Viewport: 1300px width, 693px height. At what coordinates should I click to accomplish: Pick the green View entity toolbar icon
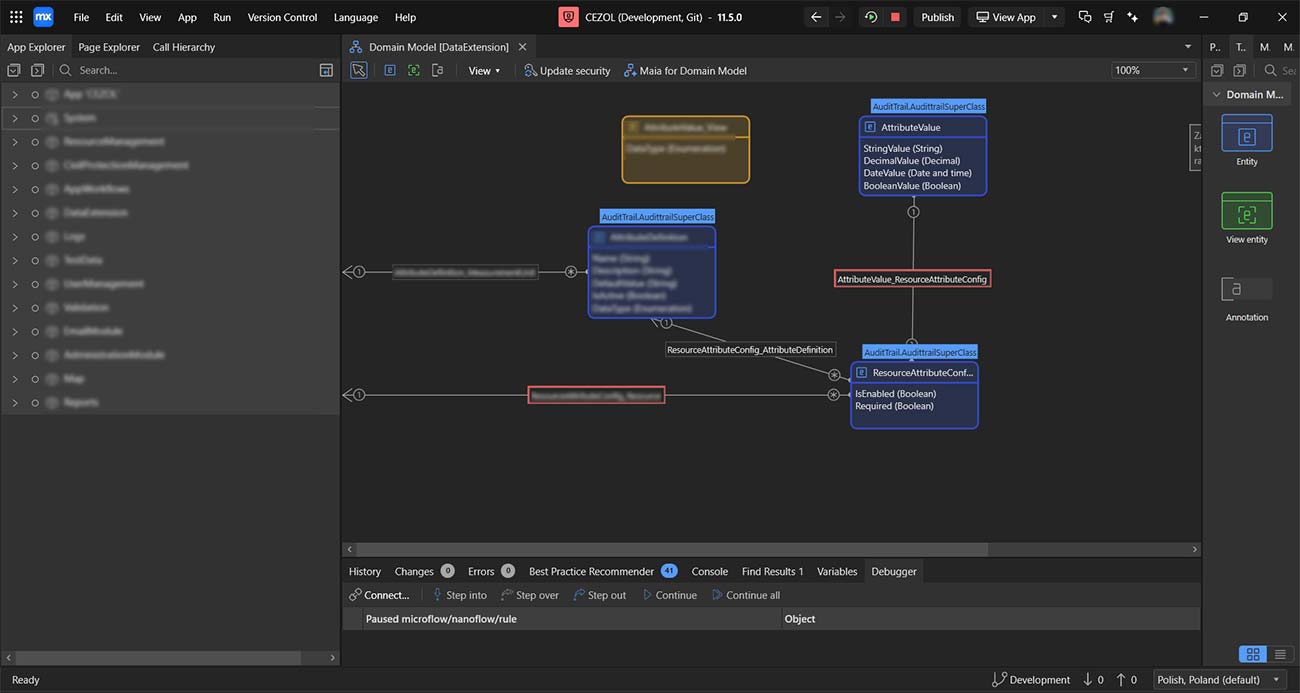[413, 70]
